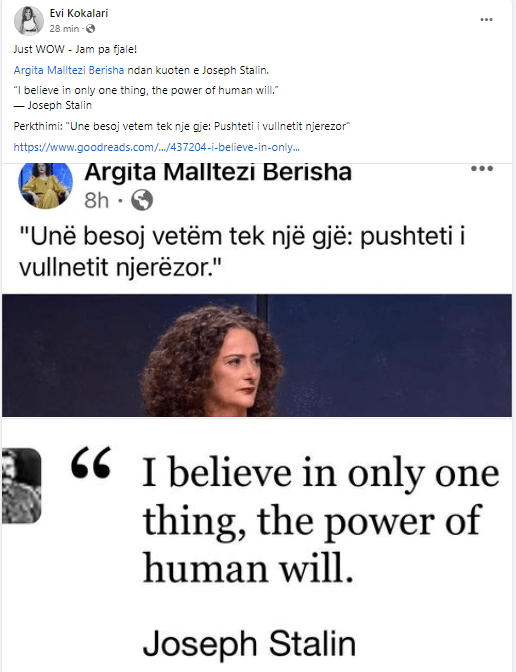Viewport: 516px width, 672px height.
Task: Open the three-dot options menu of Evi Kokalari's post
Action: tap(486, 20)
